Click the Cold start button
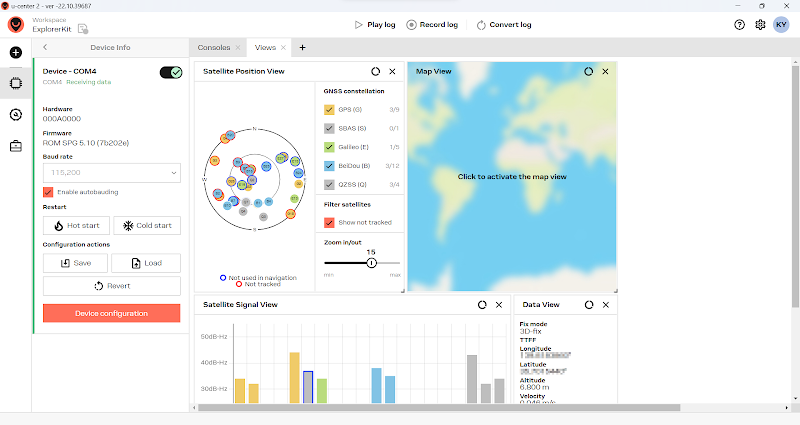Viewport: 800px width, 425px height. pos(147,226)
